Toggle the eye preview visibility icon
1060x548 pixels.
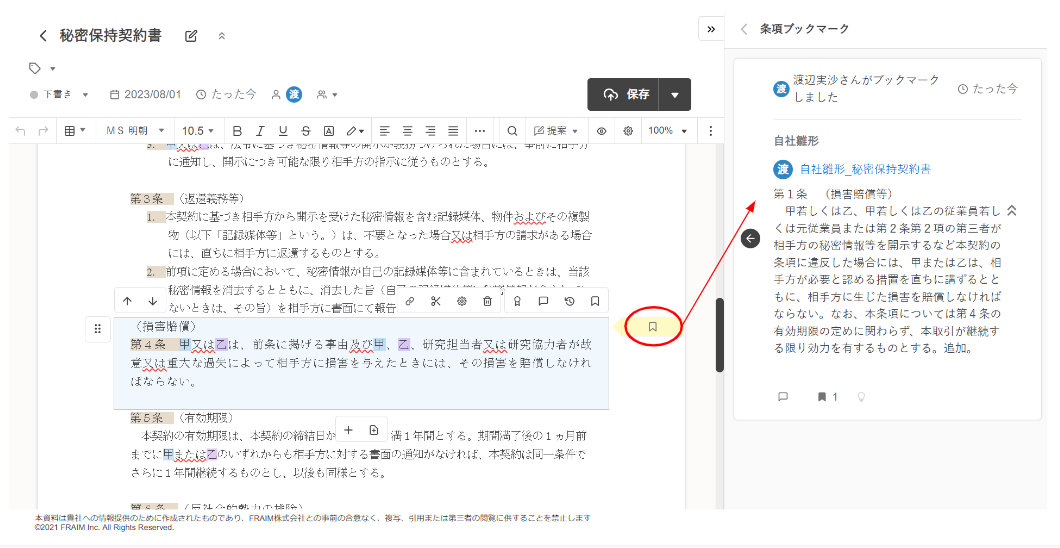pyautogui.click(x=602, y=131)
